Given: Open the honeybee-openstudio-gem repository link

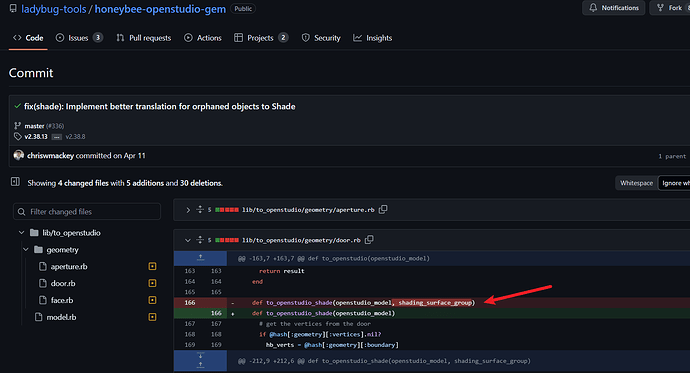Looking at the screenshot, I should click(160, 9).
